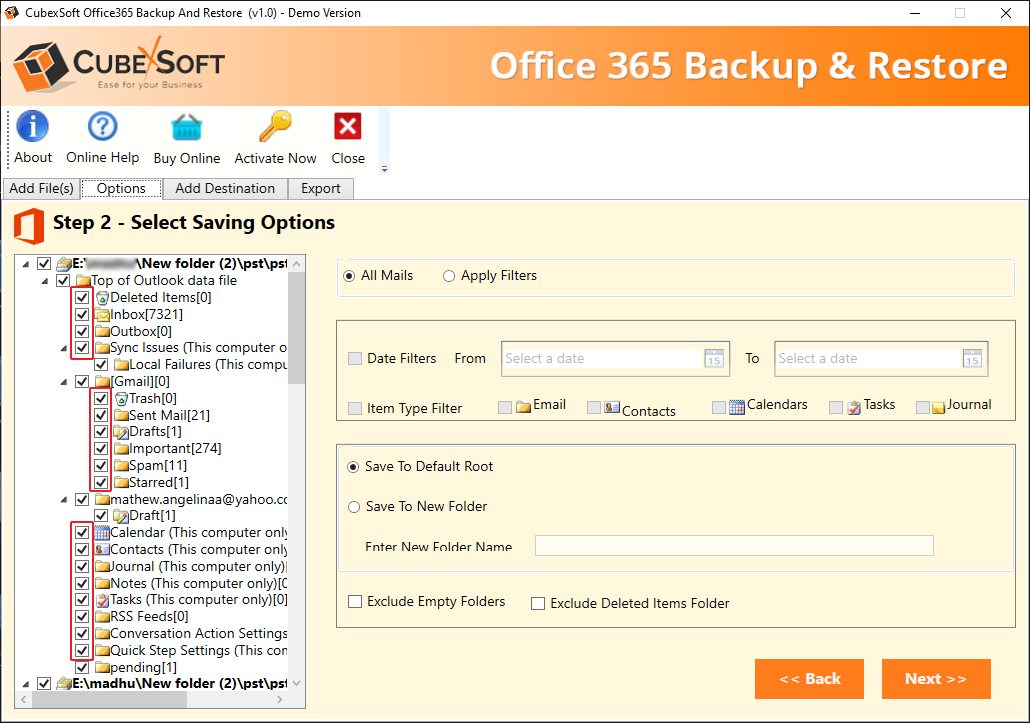Click the first PST data file icon
This screenshot has width=1030, height=723.
click(x=64, y=264)
